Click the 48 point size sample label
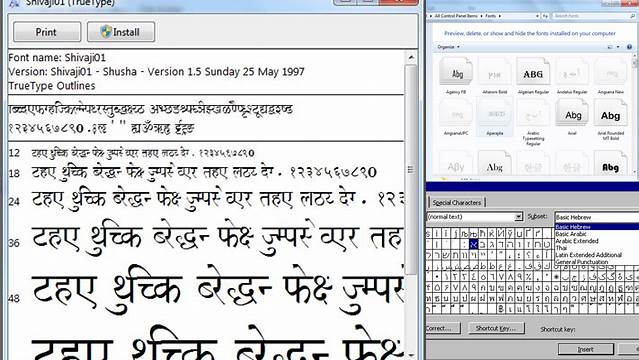 click(14, 298)
